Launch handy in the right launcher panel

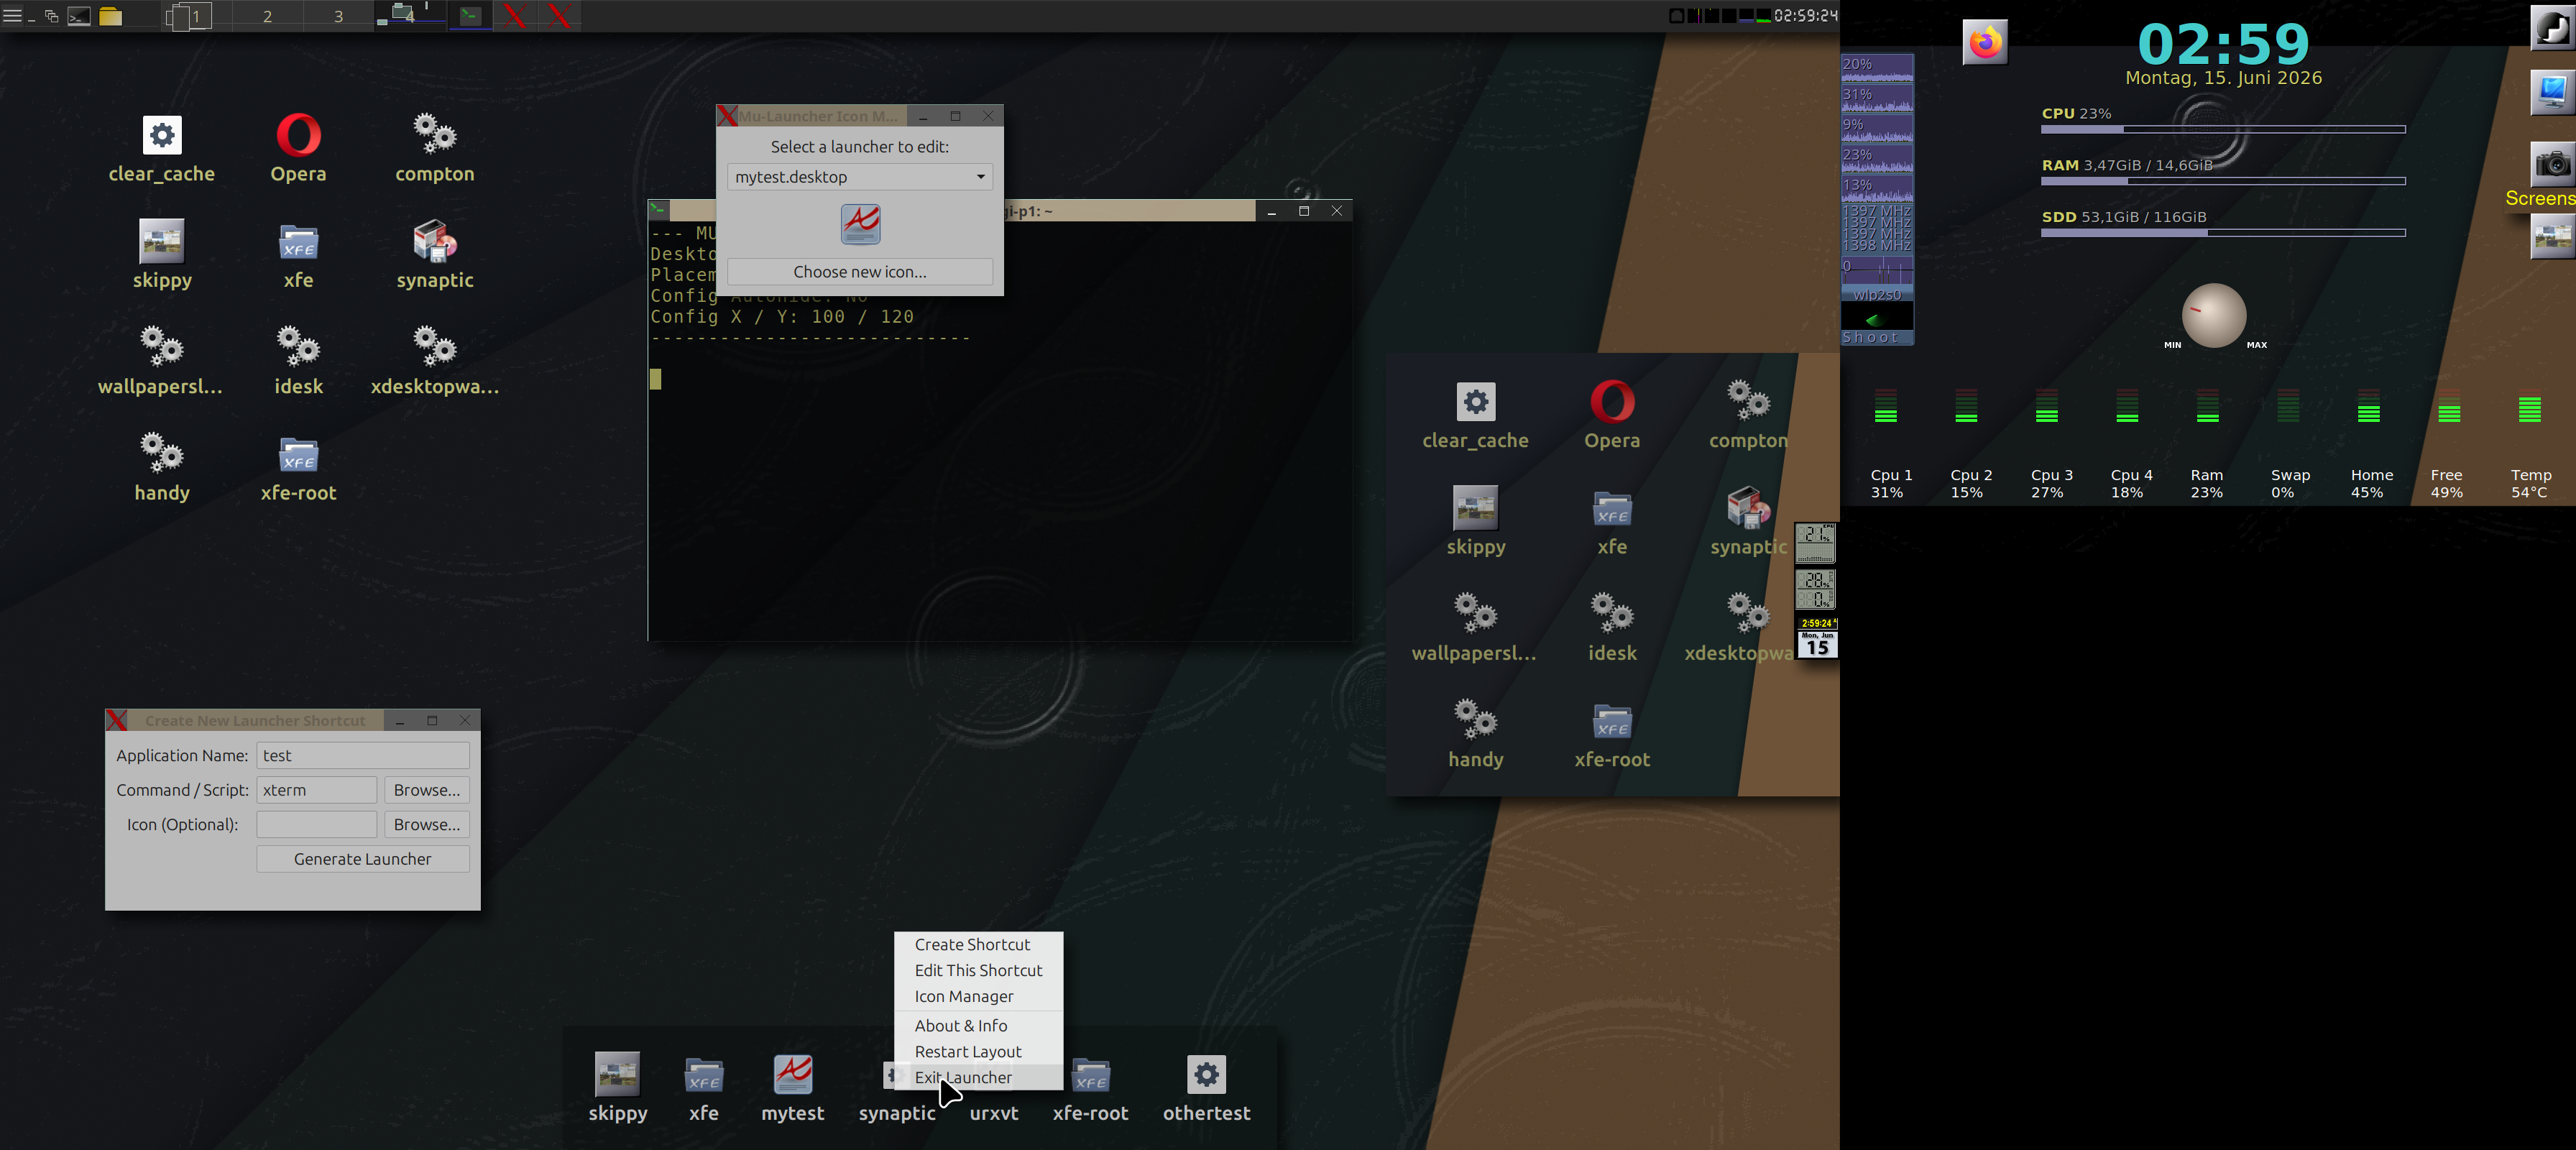click(1475, 720)
